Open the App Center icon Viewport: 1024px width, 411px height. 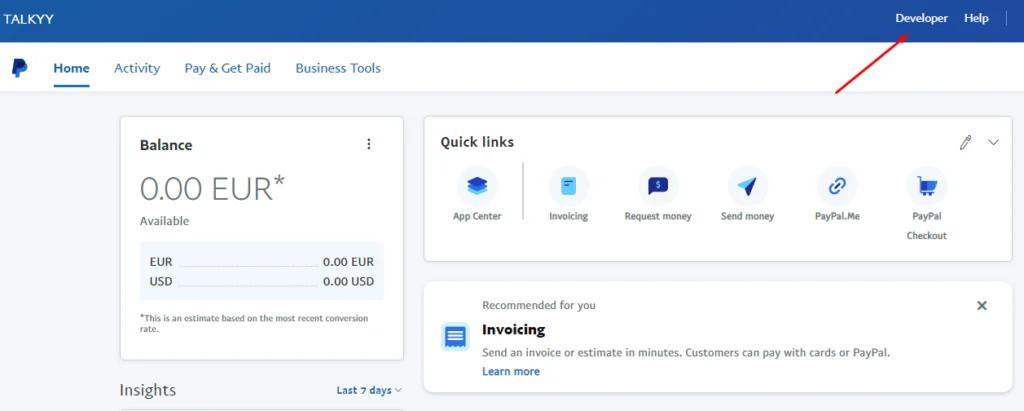coord(477,186)
